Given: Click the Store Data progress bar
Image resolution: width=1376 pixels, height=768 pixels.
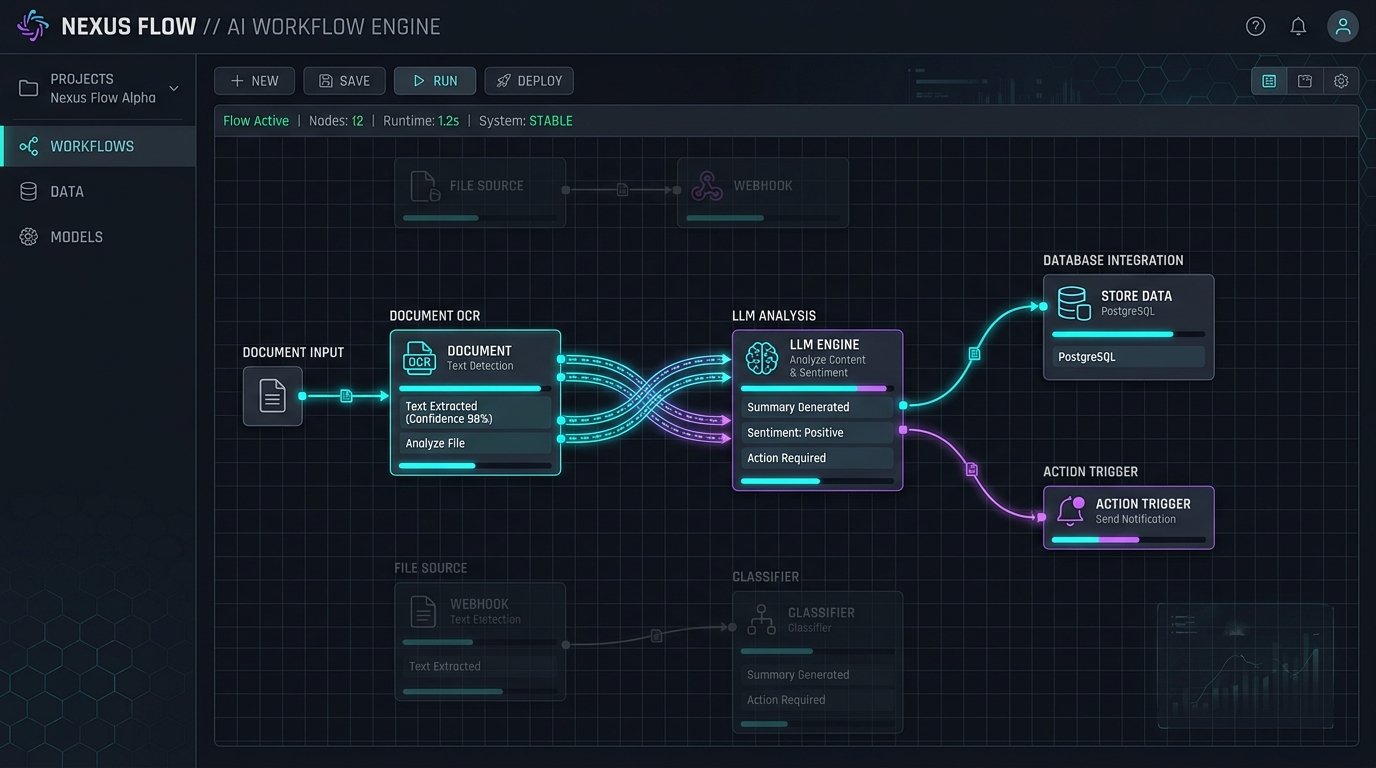Looking at the screenshot, I should (x=1128, y=334).
